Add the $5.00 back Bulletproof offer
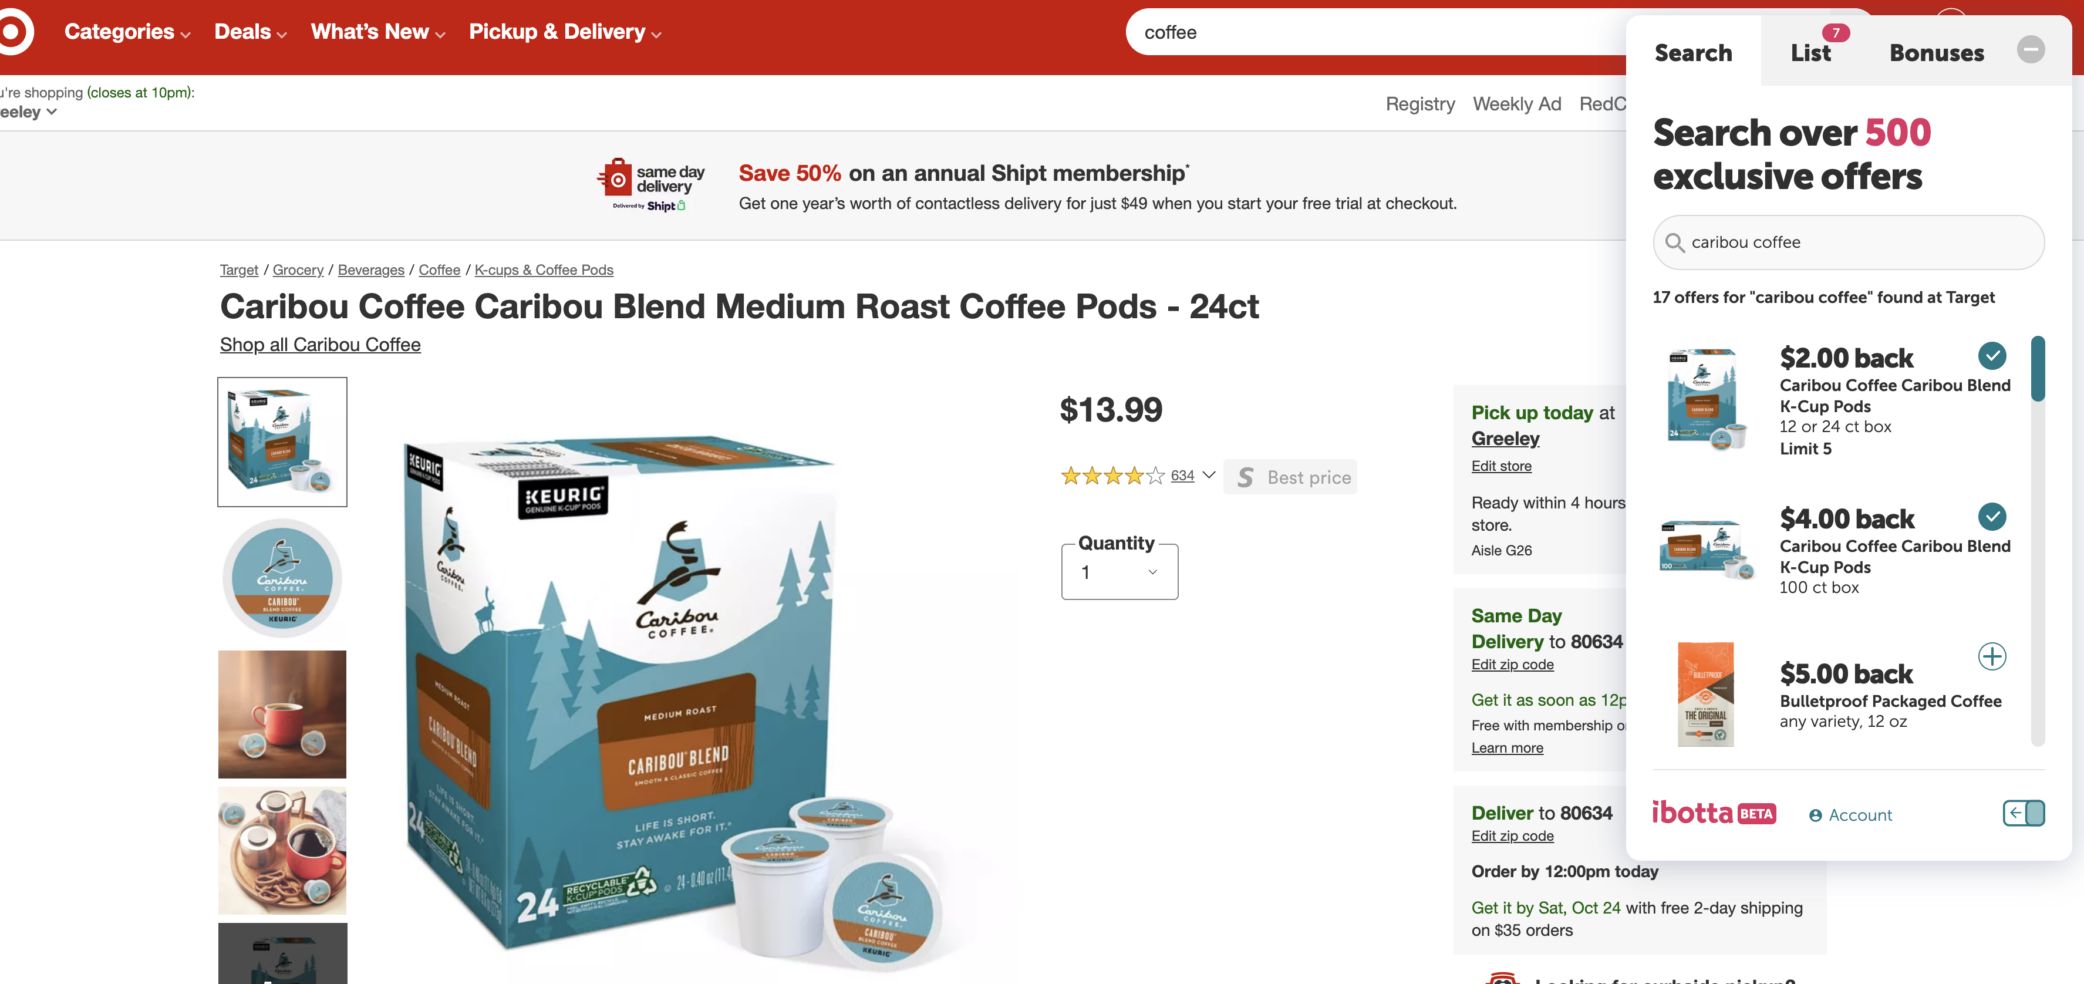 click(1992, 656)
